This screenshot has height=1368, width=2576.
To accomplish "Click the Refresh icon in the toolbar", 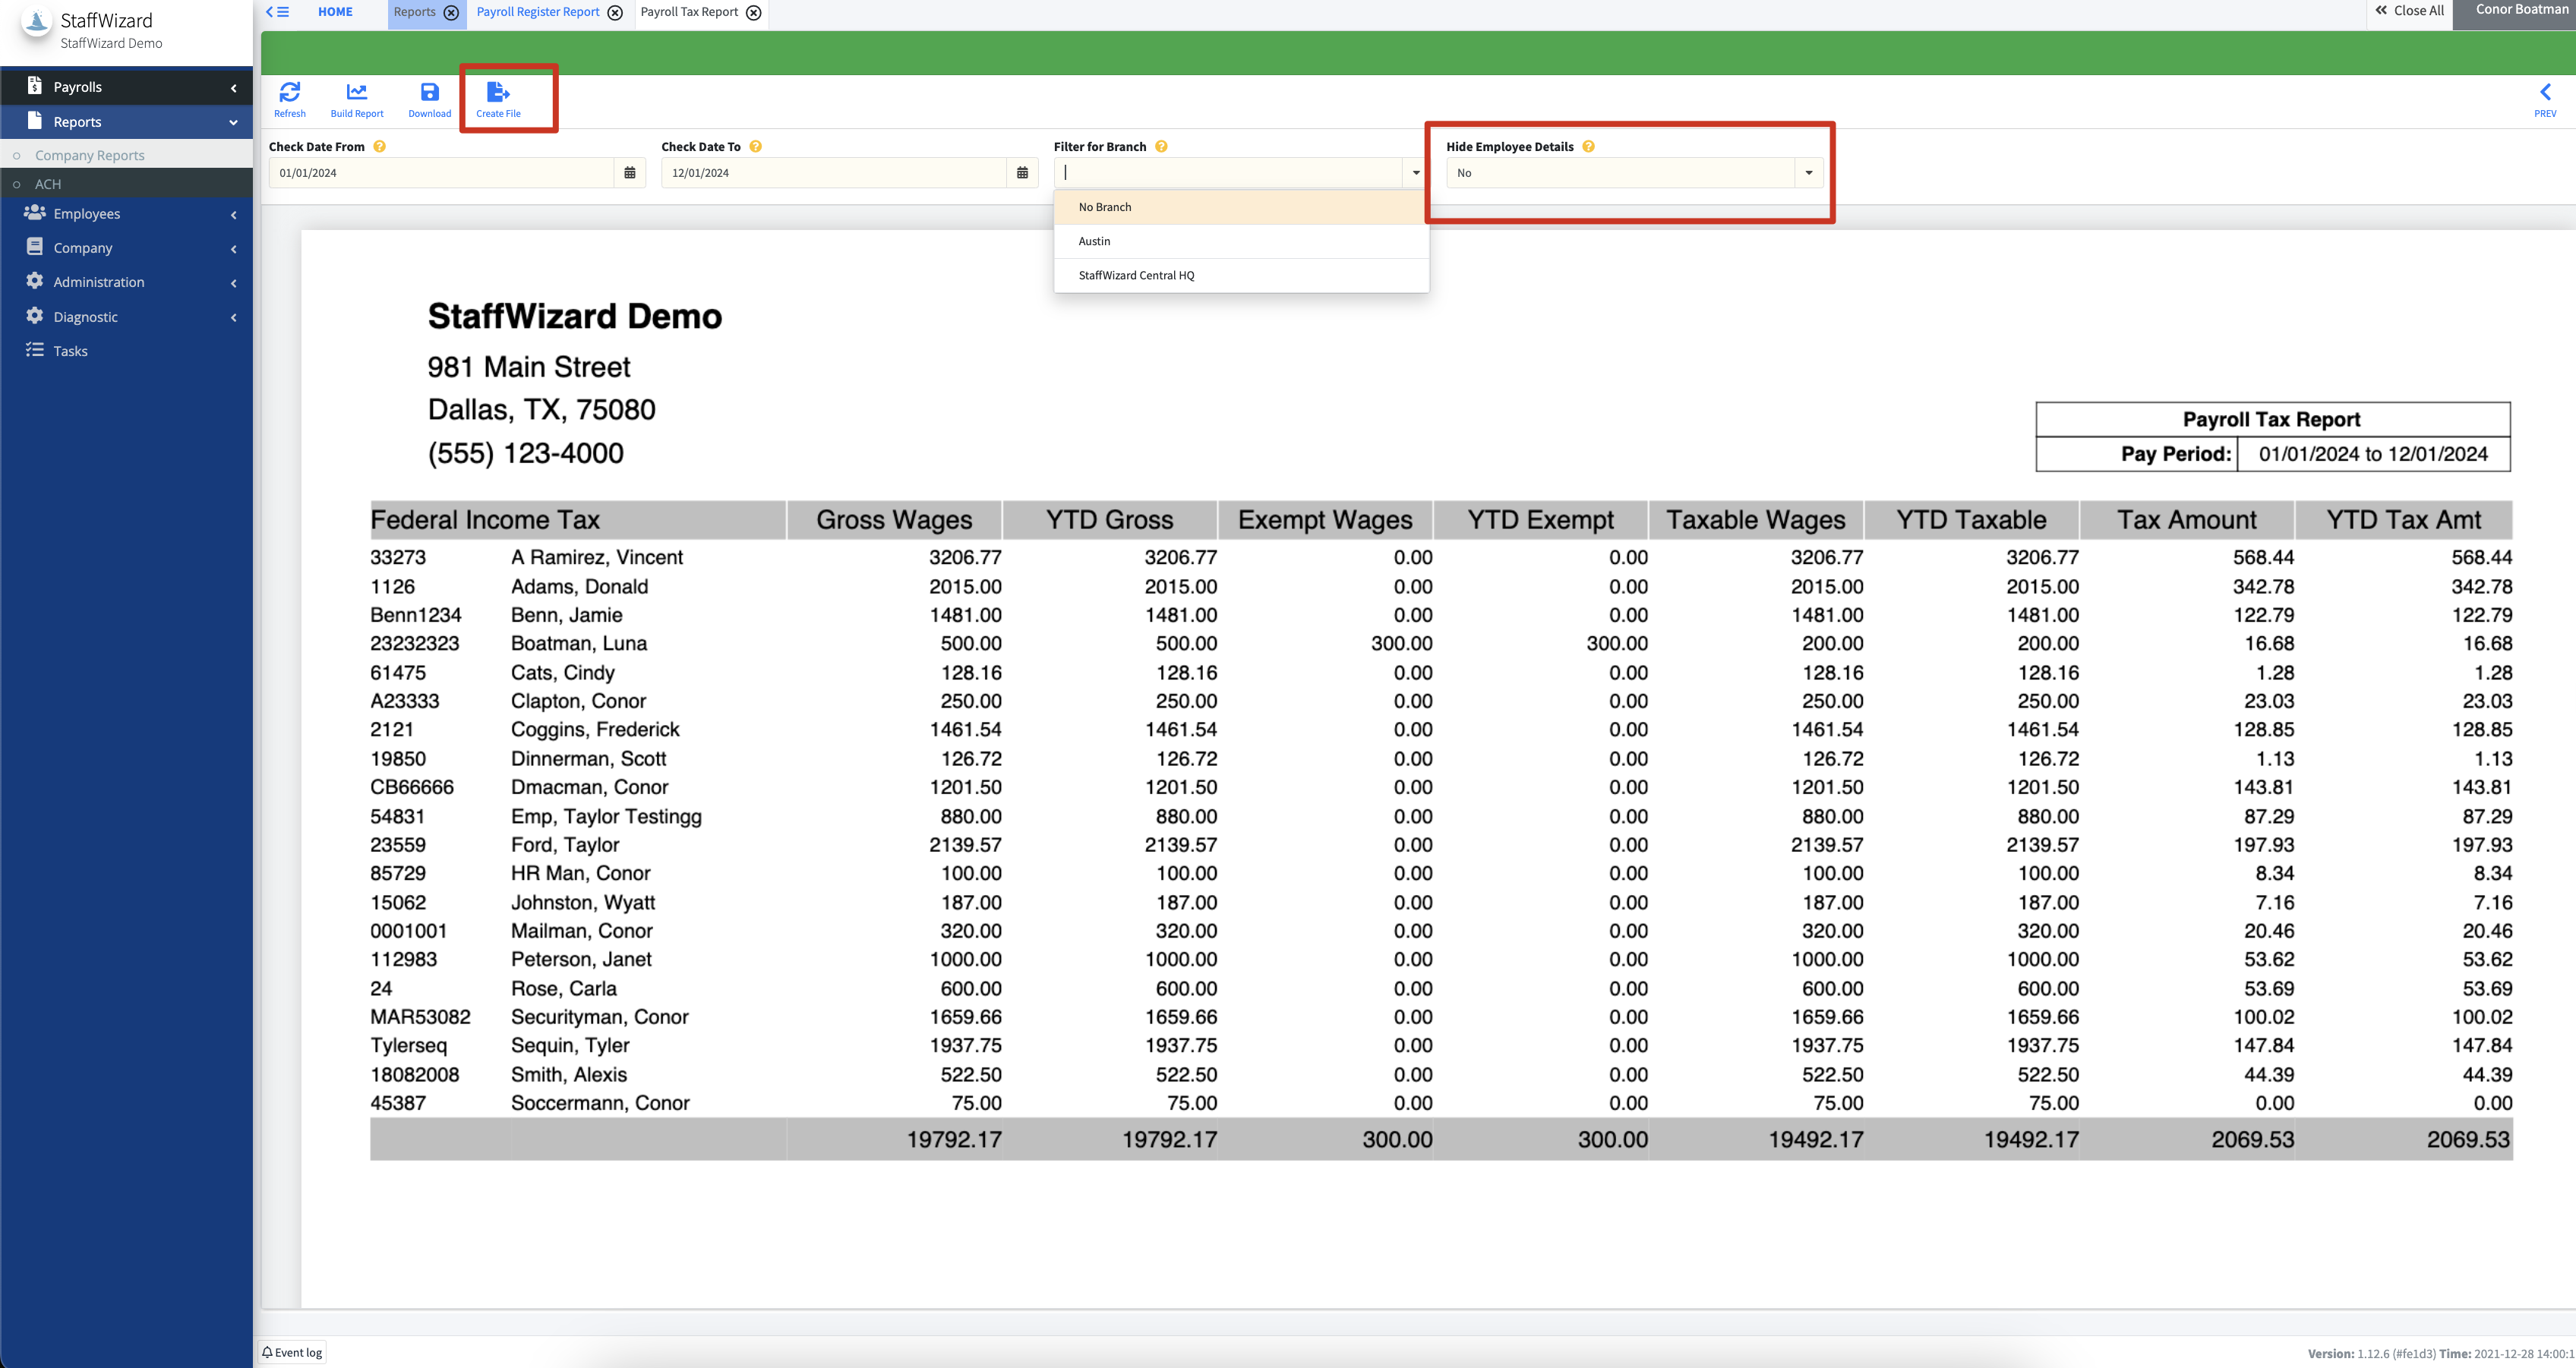I will tap(289, 98).
